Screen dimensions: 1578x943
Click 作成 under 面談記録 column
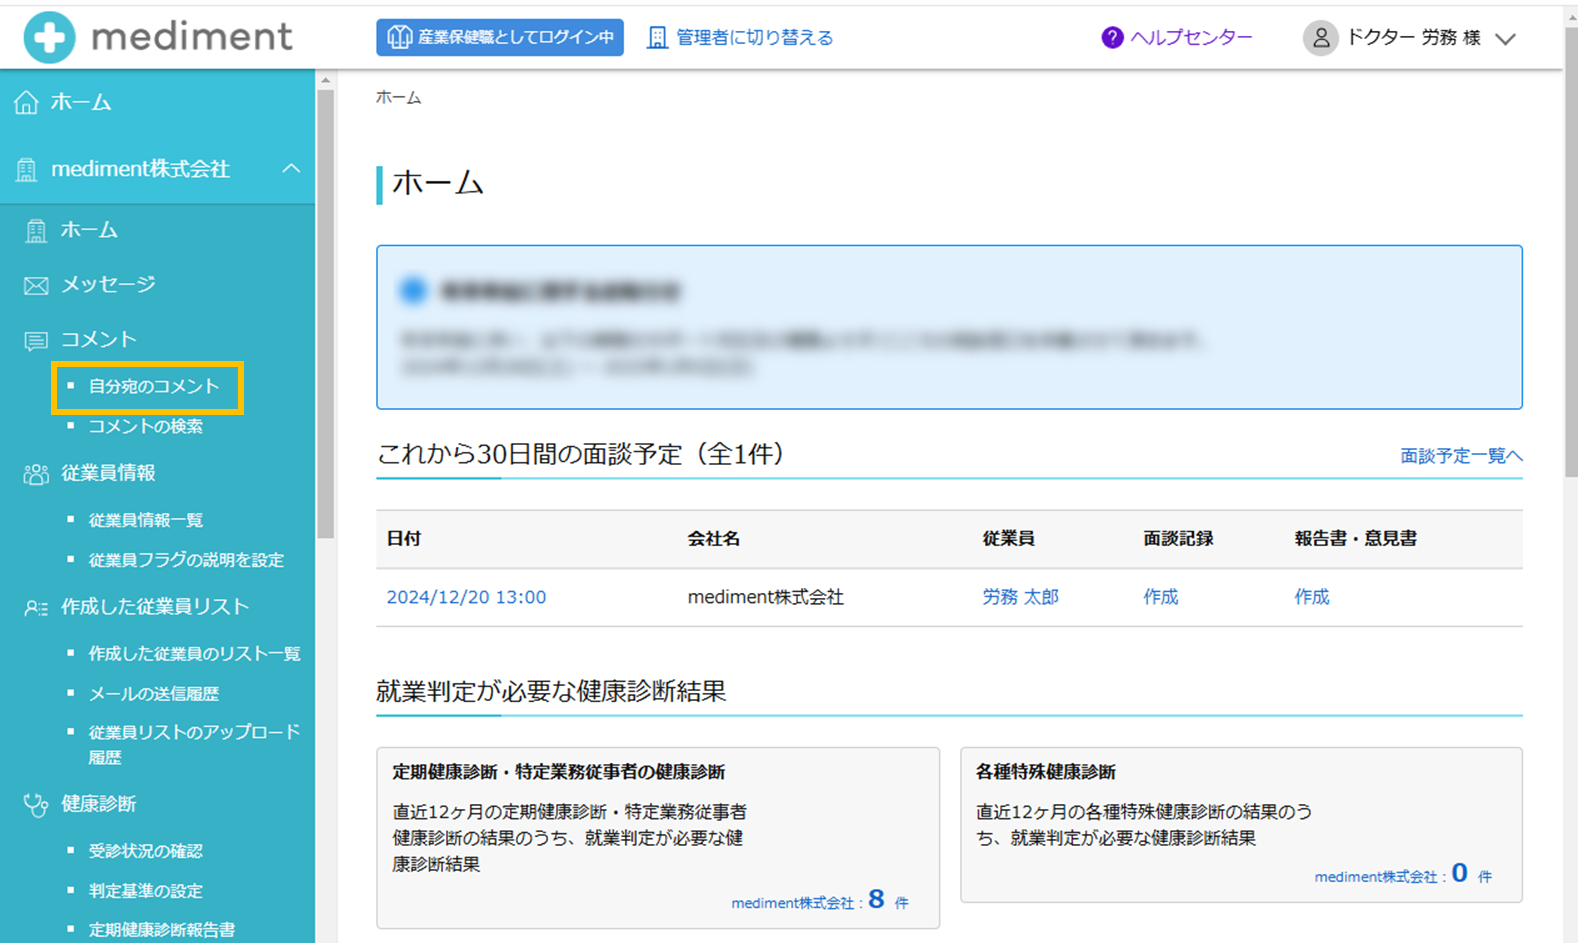(x=1161, y=597)
